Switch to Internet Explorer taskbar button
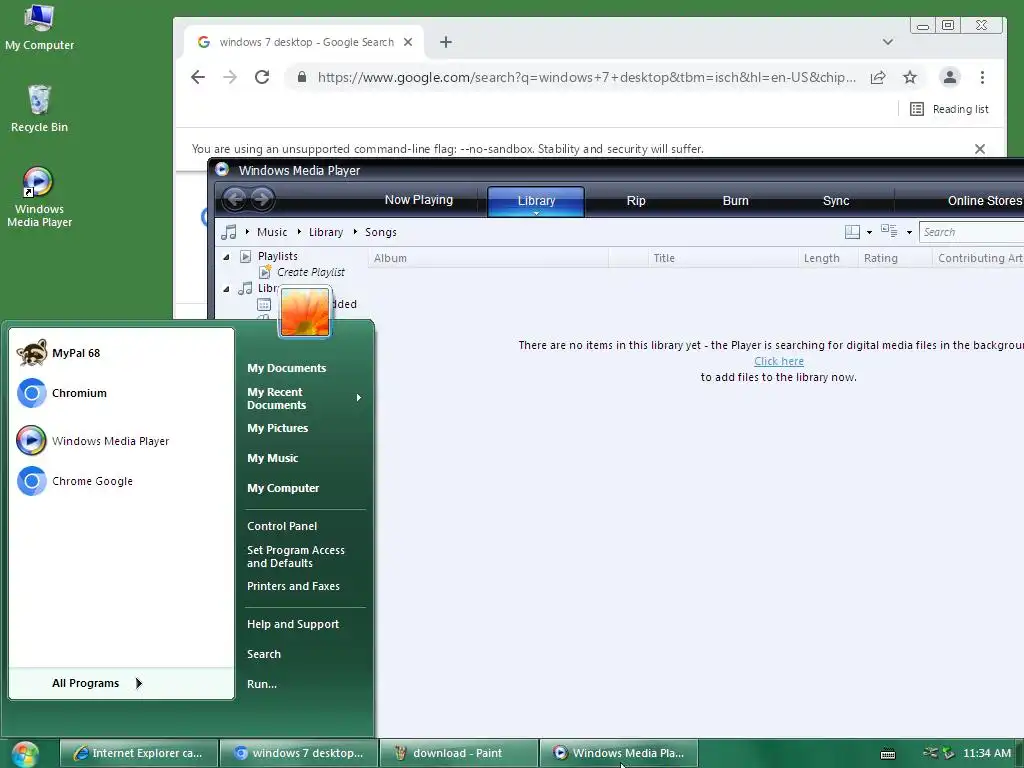This screenshot has height=768, width=1024. tap(138, 753)
